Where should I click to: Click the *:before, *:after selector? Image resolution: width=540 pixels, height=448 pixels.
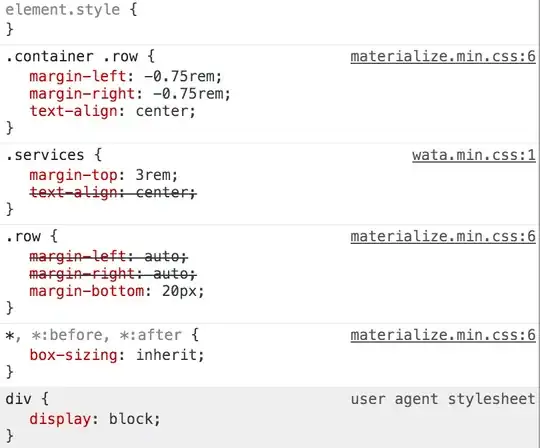point(106,335)
